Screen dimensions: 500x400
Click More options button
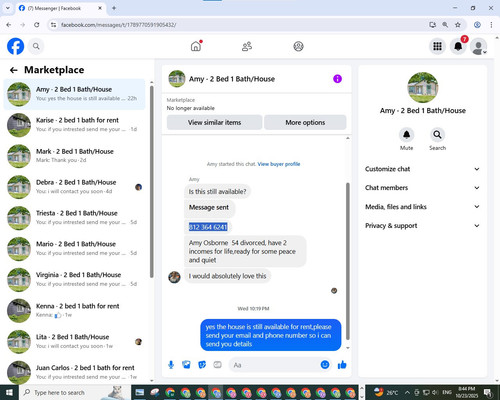click(305, 122)
